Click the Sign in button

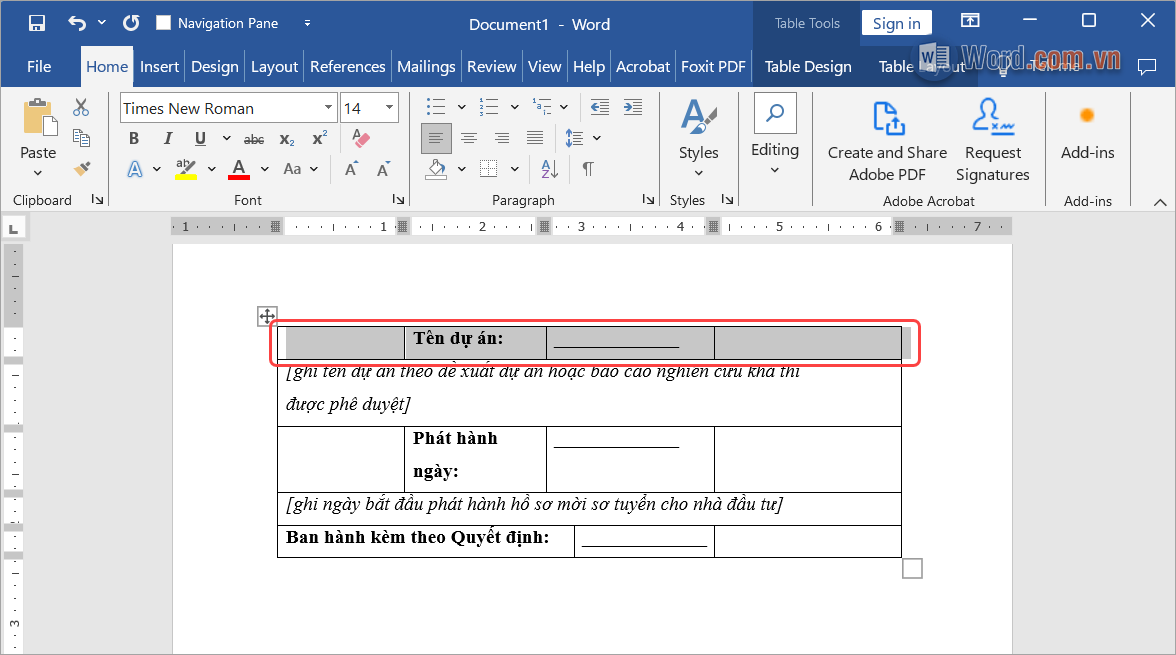(896, 24)
